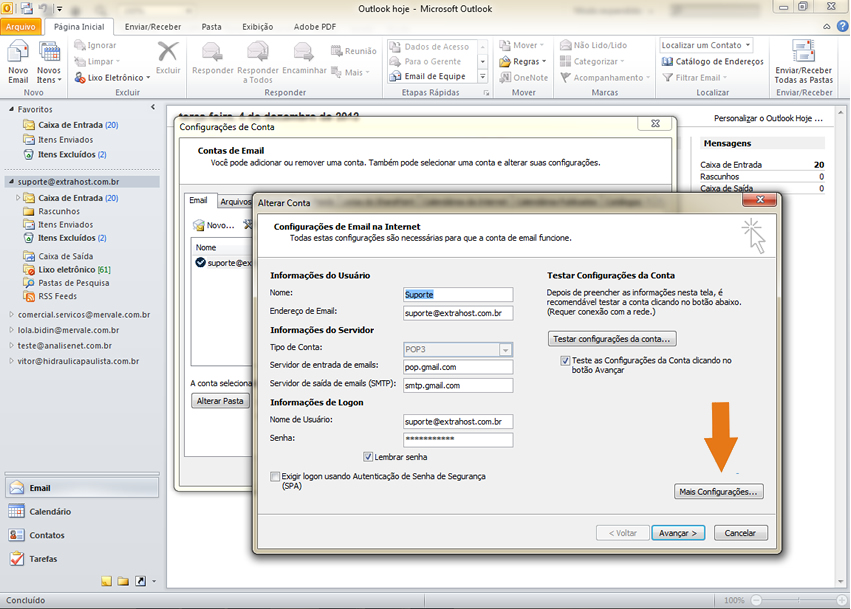Open Catálogo de Endereços address book

713,61
